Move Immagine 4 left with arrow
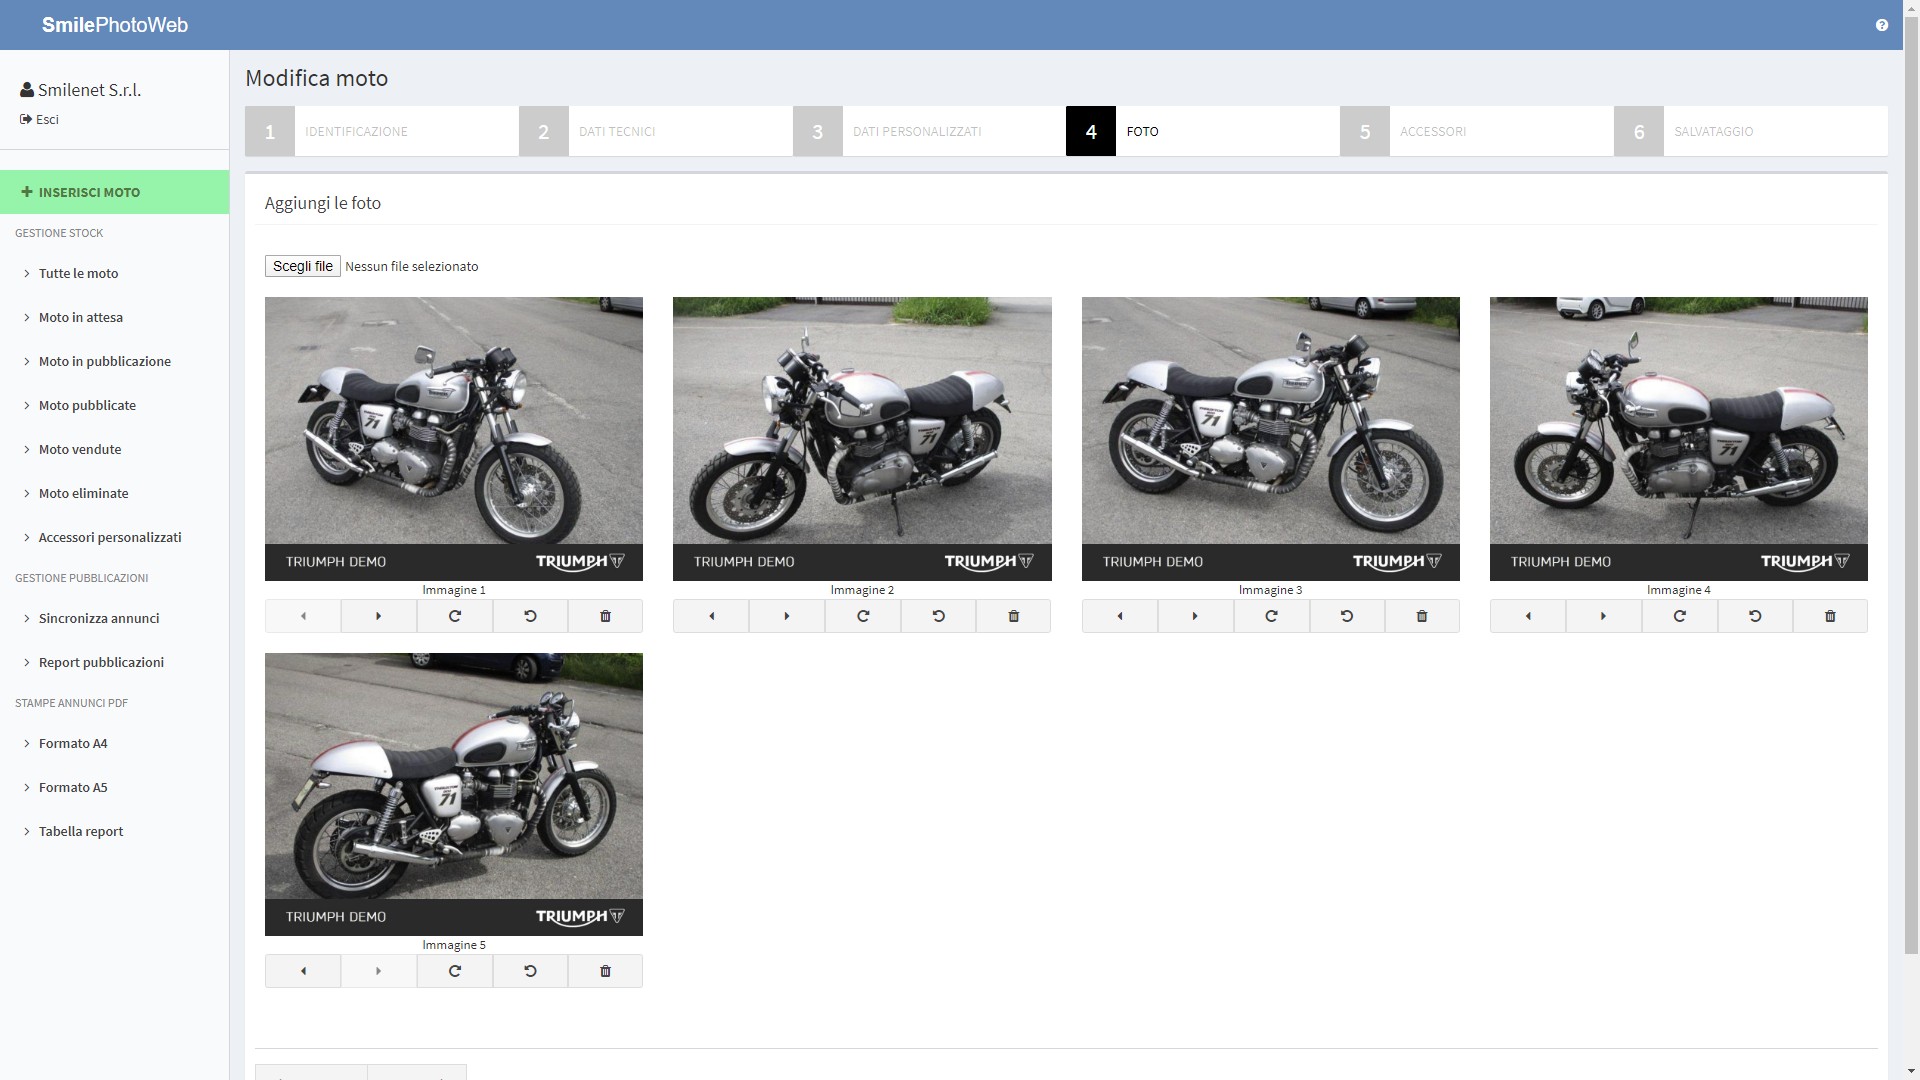This screenshot has height=1080, width=1920. [x=1527, y=616]
